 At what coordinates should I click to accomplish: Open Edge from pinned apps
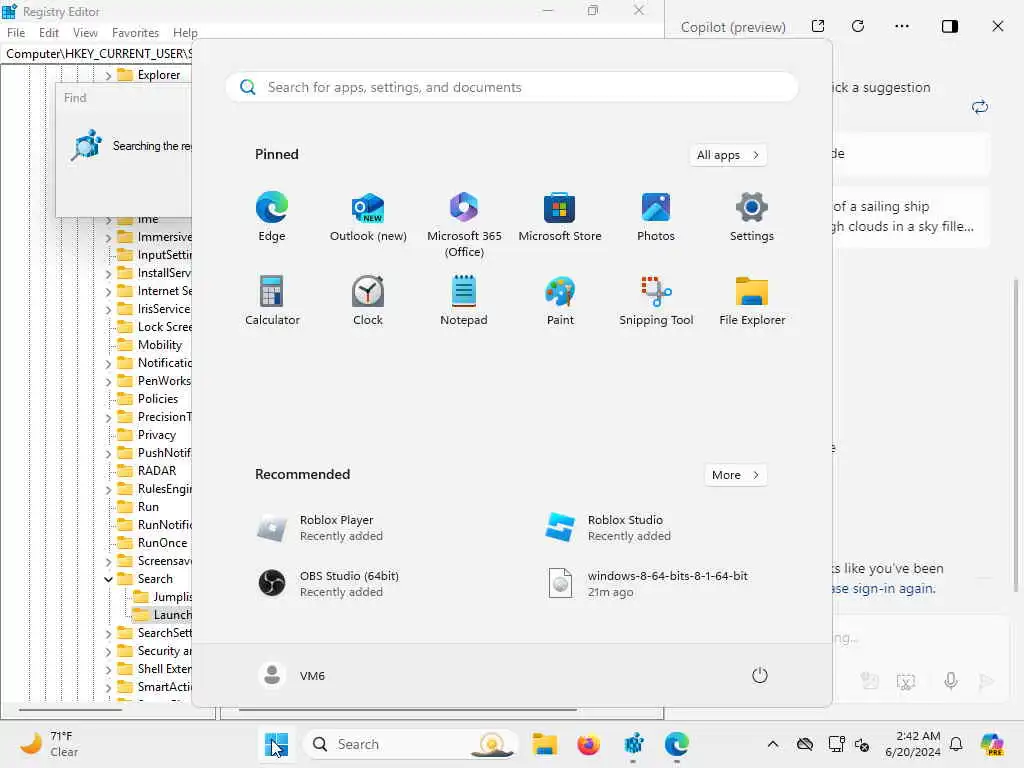pos(272,217)
